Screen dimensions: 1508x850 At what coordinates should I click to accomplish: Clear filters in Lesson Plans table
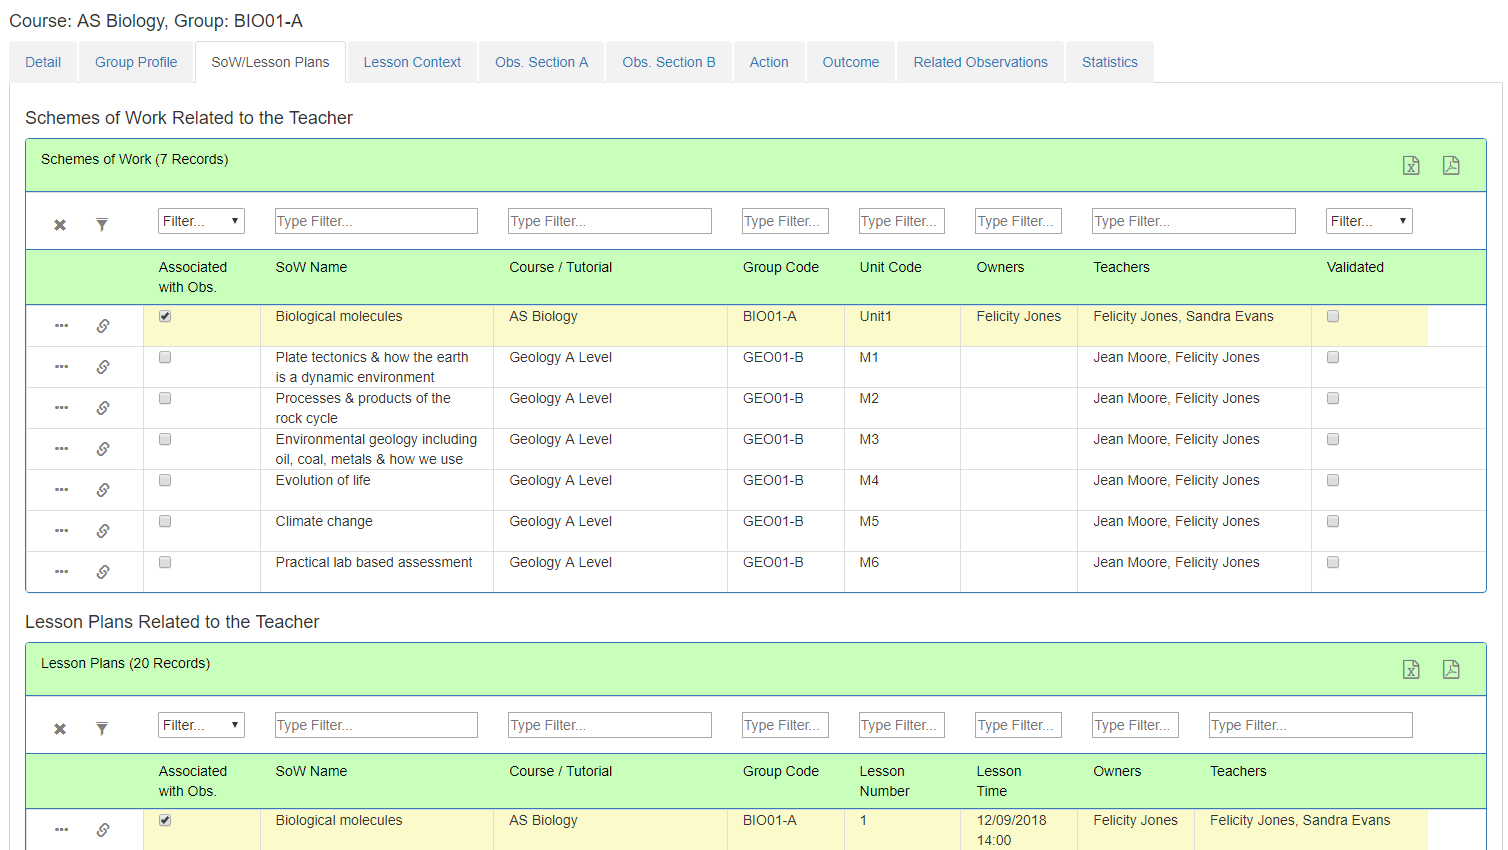(60, 729)
